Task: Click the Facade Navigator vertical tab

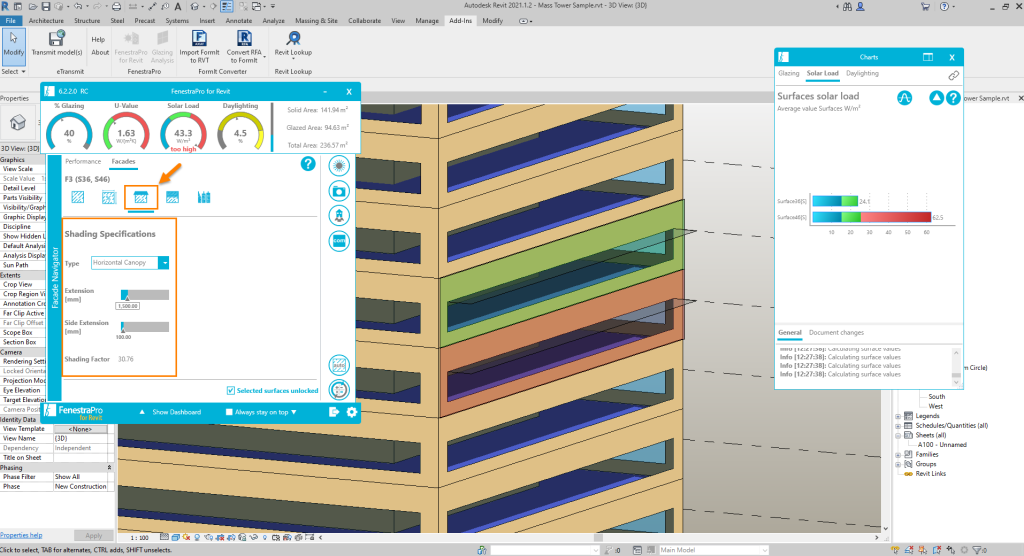Action: click(55, 277)
